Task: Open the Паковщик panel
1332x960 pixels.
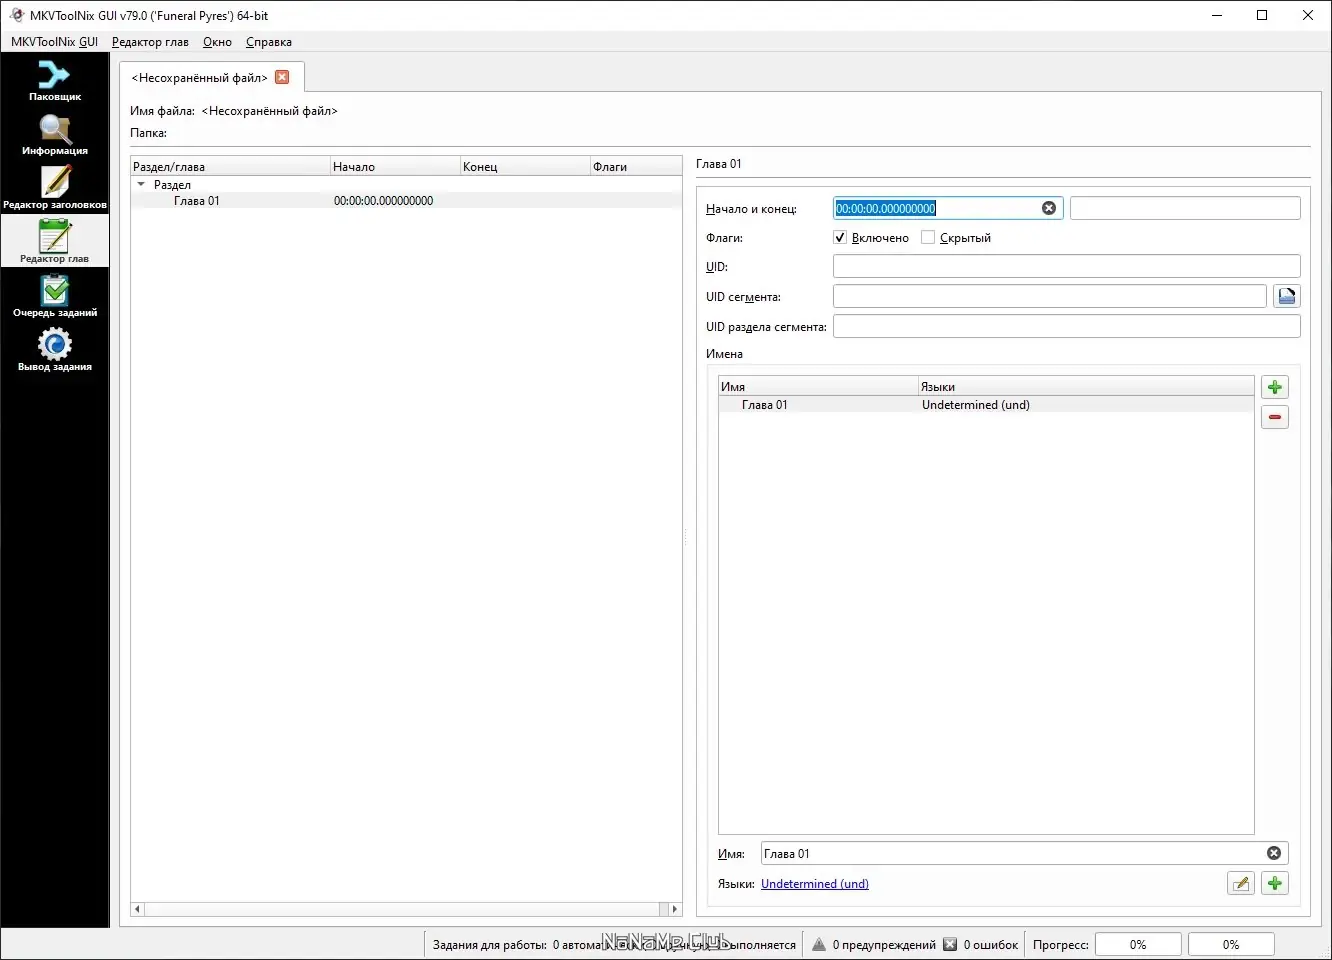Action: click(55, 78)
